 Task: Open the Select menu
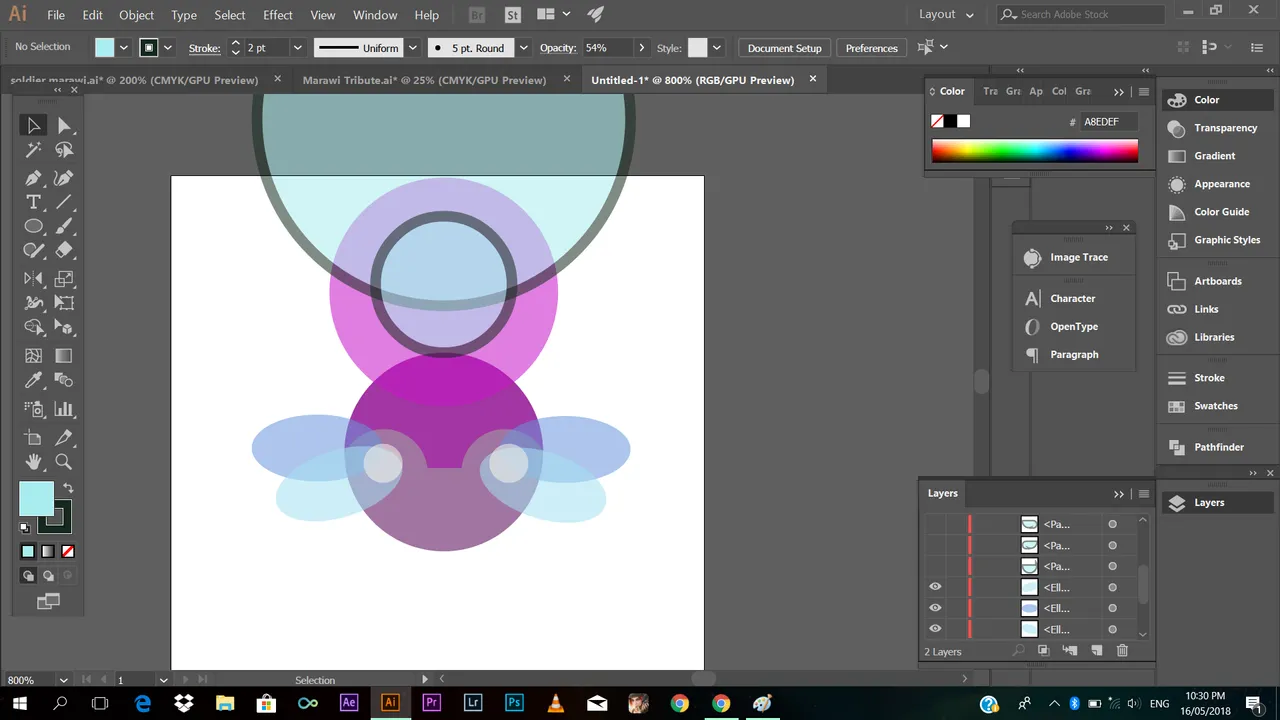tap(230, 15)
